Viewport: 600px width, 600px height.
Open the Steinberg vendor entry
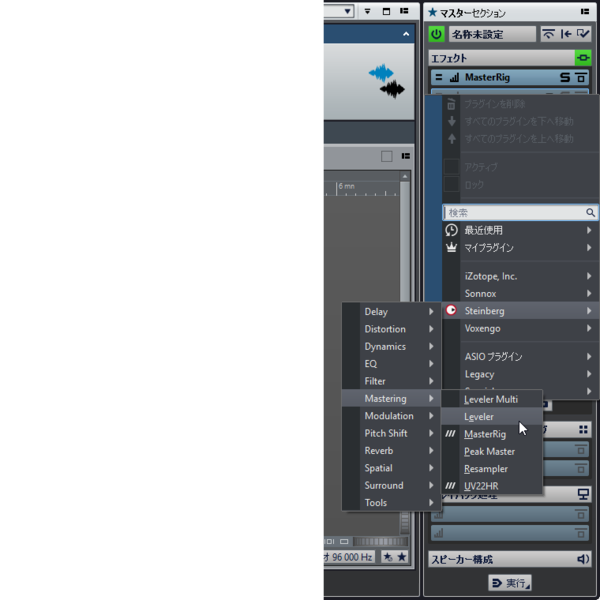[520, 310]
